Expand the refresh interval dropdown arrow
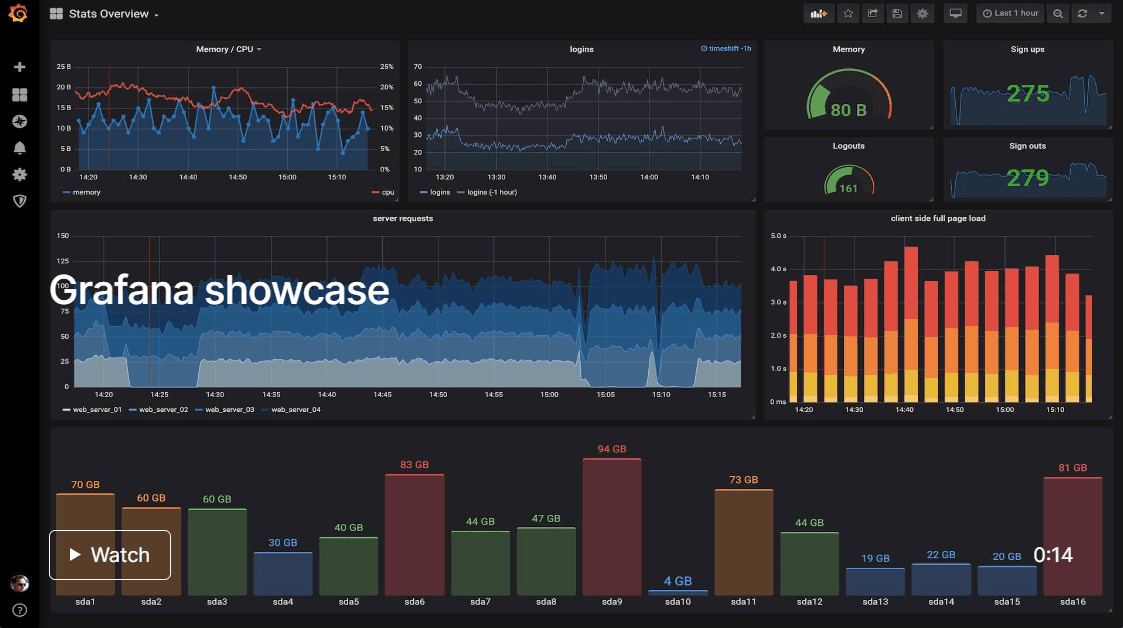Viewport: 1123px width, 628px height. [x=1102, y=14]
